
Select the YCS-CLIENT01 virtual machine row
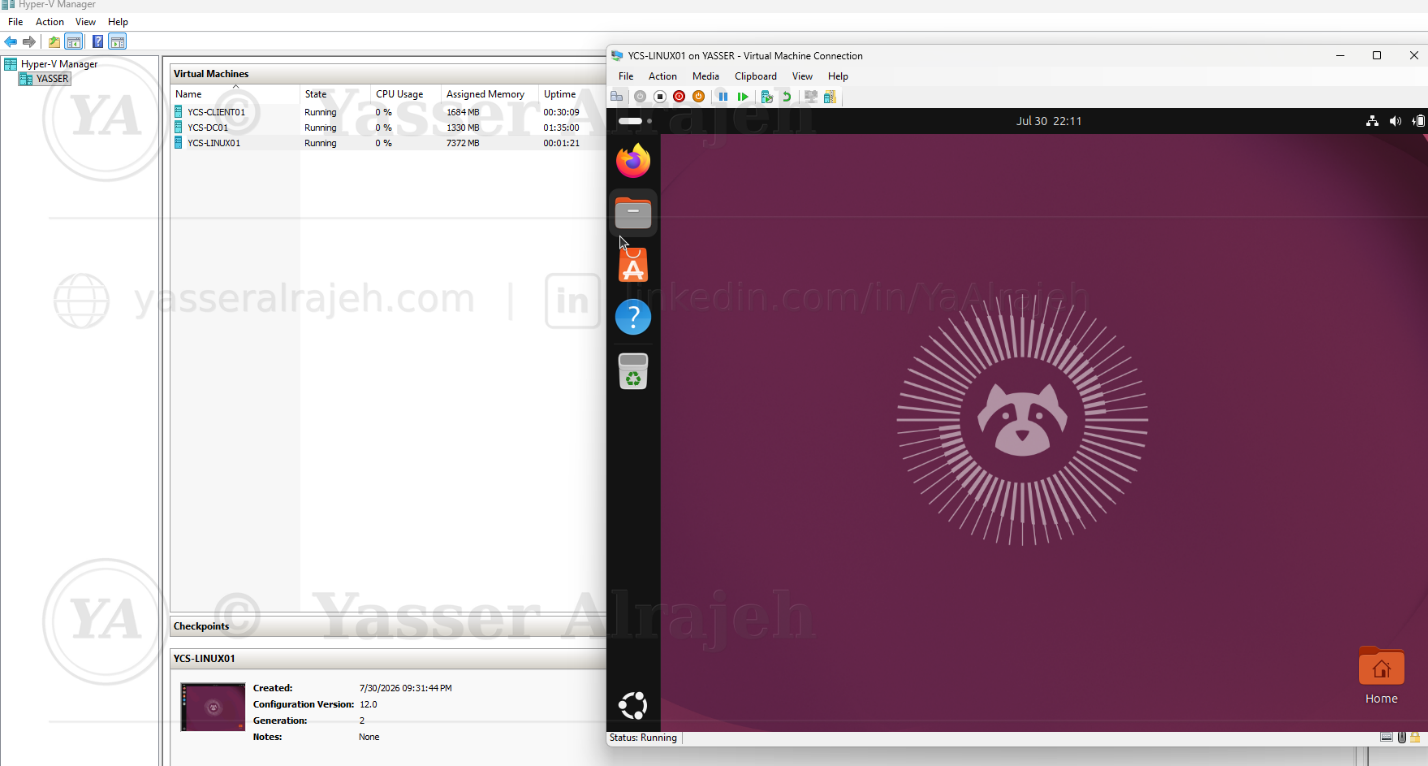pyautogui.click(x=388, y=112)
